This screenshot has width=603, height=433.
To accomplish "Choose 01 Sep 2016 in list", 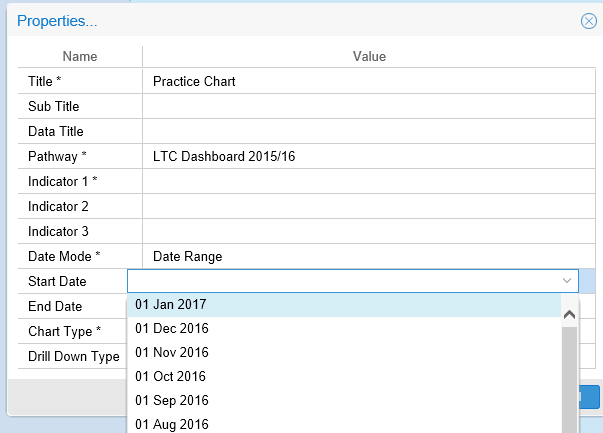I will tap(171, 400).
